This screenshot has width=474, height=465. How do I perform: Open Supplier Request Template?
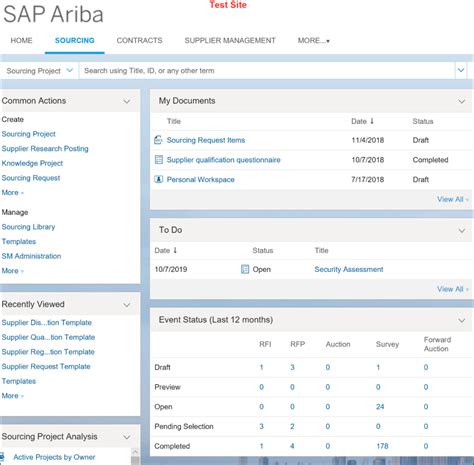pyautogui.click(x=46, y=367)
